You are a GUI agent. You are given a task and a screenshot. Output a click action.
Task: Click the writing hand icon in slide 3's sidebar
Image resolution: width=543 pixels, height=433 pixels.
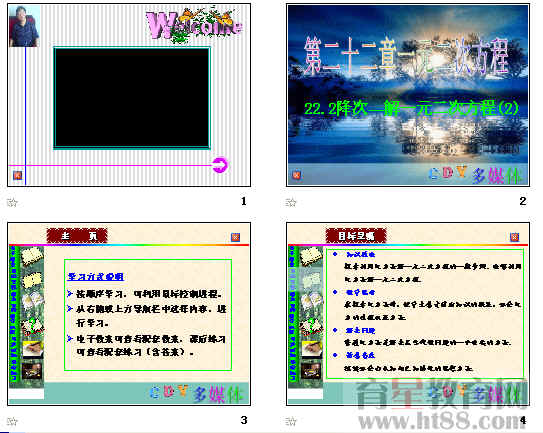(33, 350)
